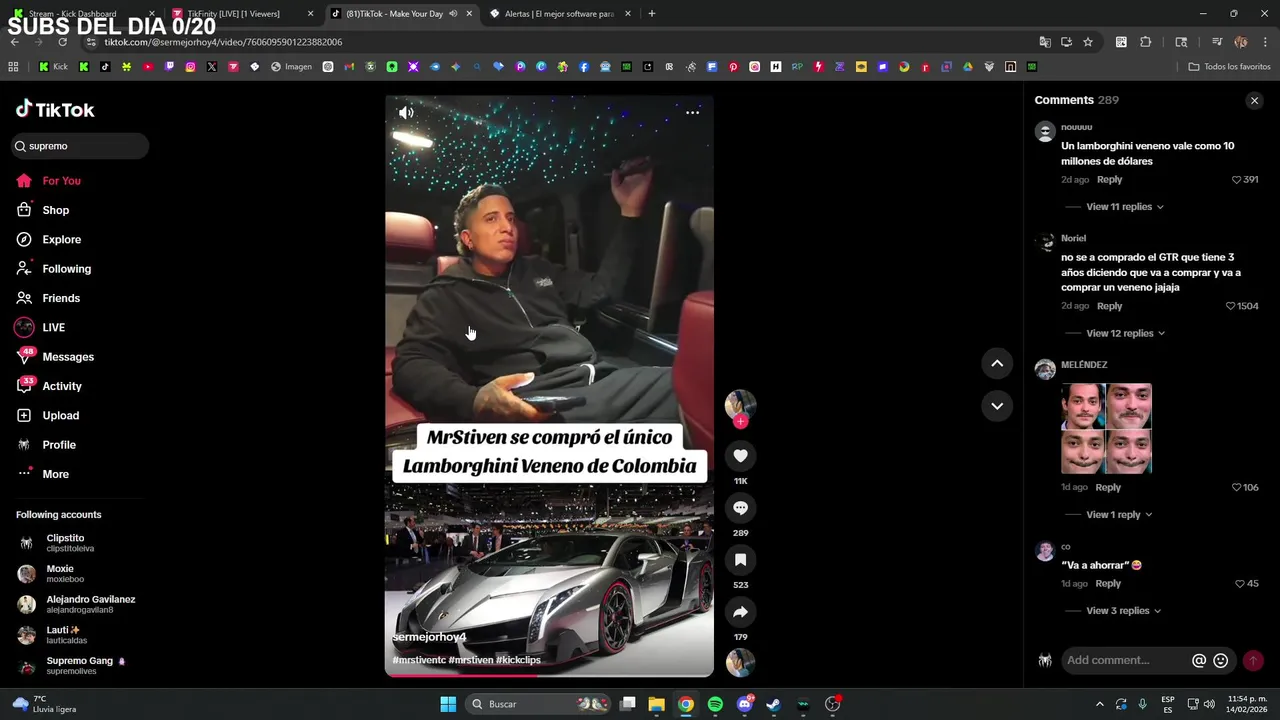
Task: Open the For You feed
Action: tap(50, 181)
